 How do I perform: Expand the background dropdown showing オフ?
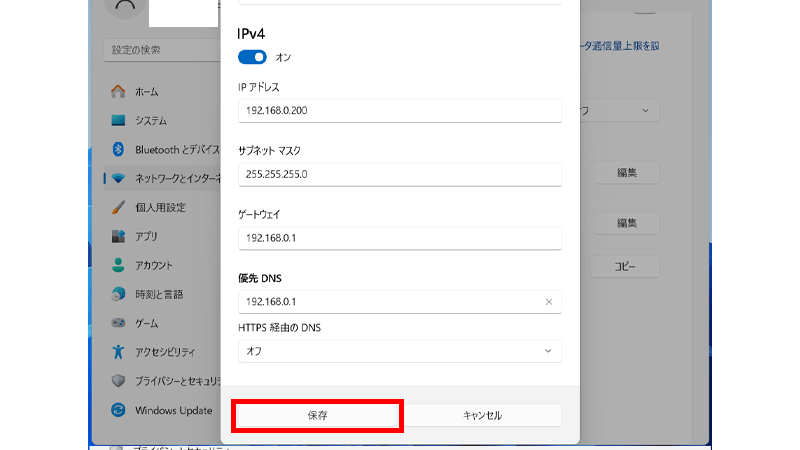click(x=618, y=111)
